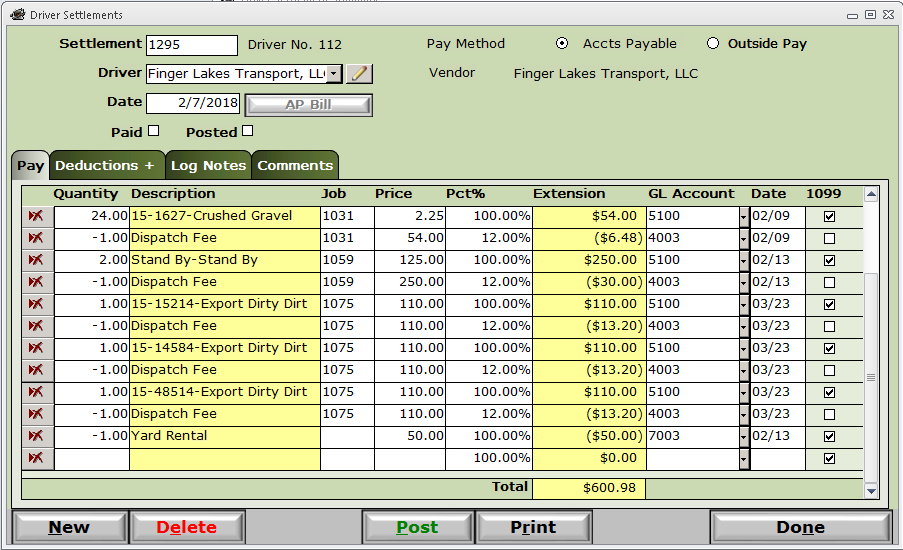Click X icon for 15-15214-Export Dirty Dirt row
Screen dimensions: 903x550
click(x=36, y=304)
